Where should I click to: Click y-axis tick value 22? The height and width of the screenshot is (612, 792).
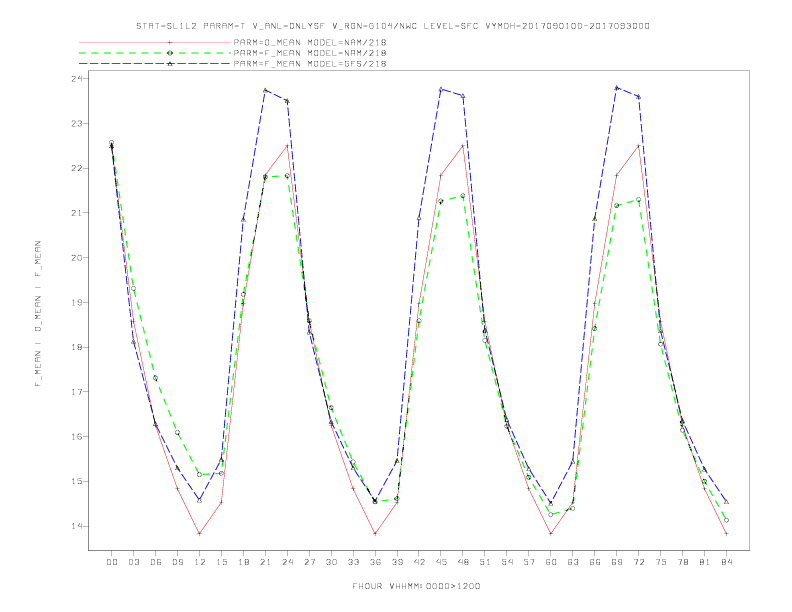coord(77,168)
